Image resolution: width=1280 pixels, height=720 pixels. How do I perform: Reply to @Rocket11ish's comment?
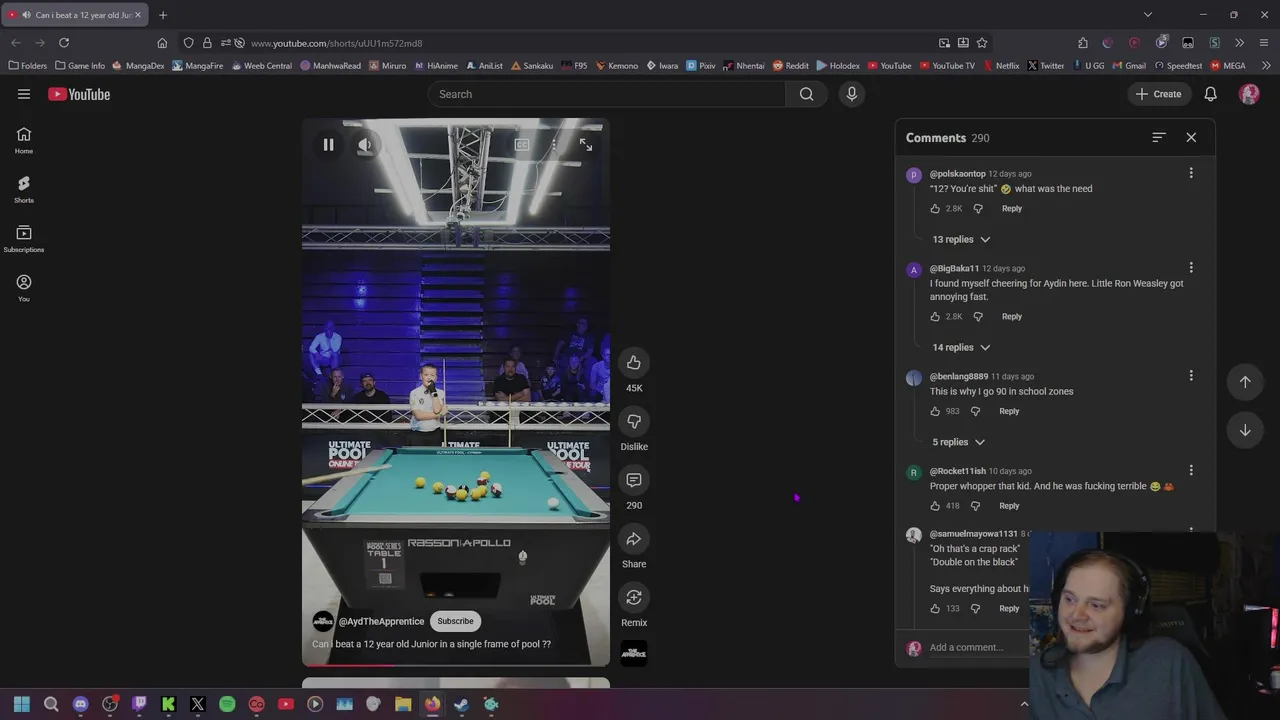[1009, 506]
